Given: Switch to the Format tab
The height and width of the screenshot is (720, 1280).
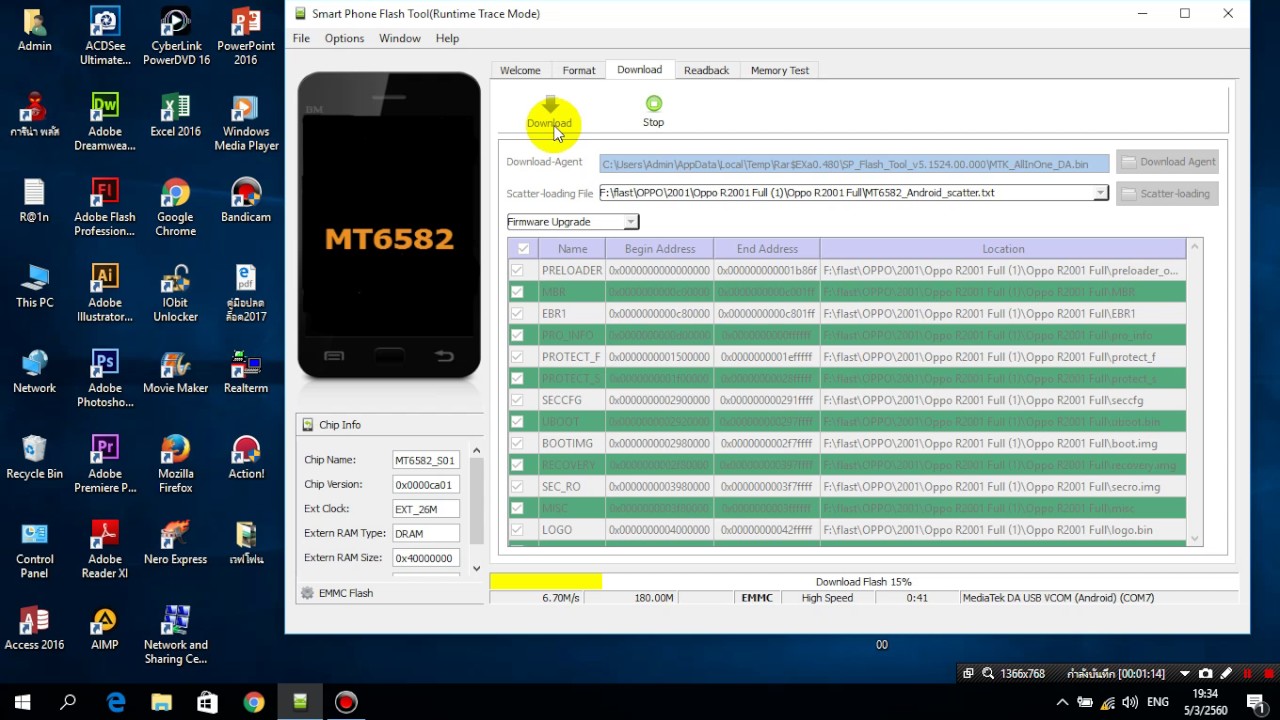Looking at the screenshot, I should tap(579, 70).
